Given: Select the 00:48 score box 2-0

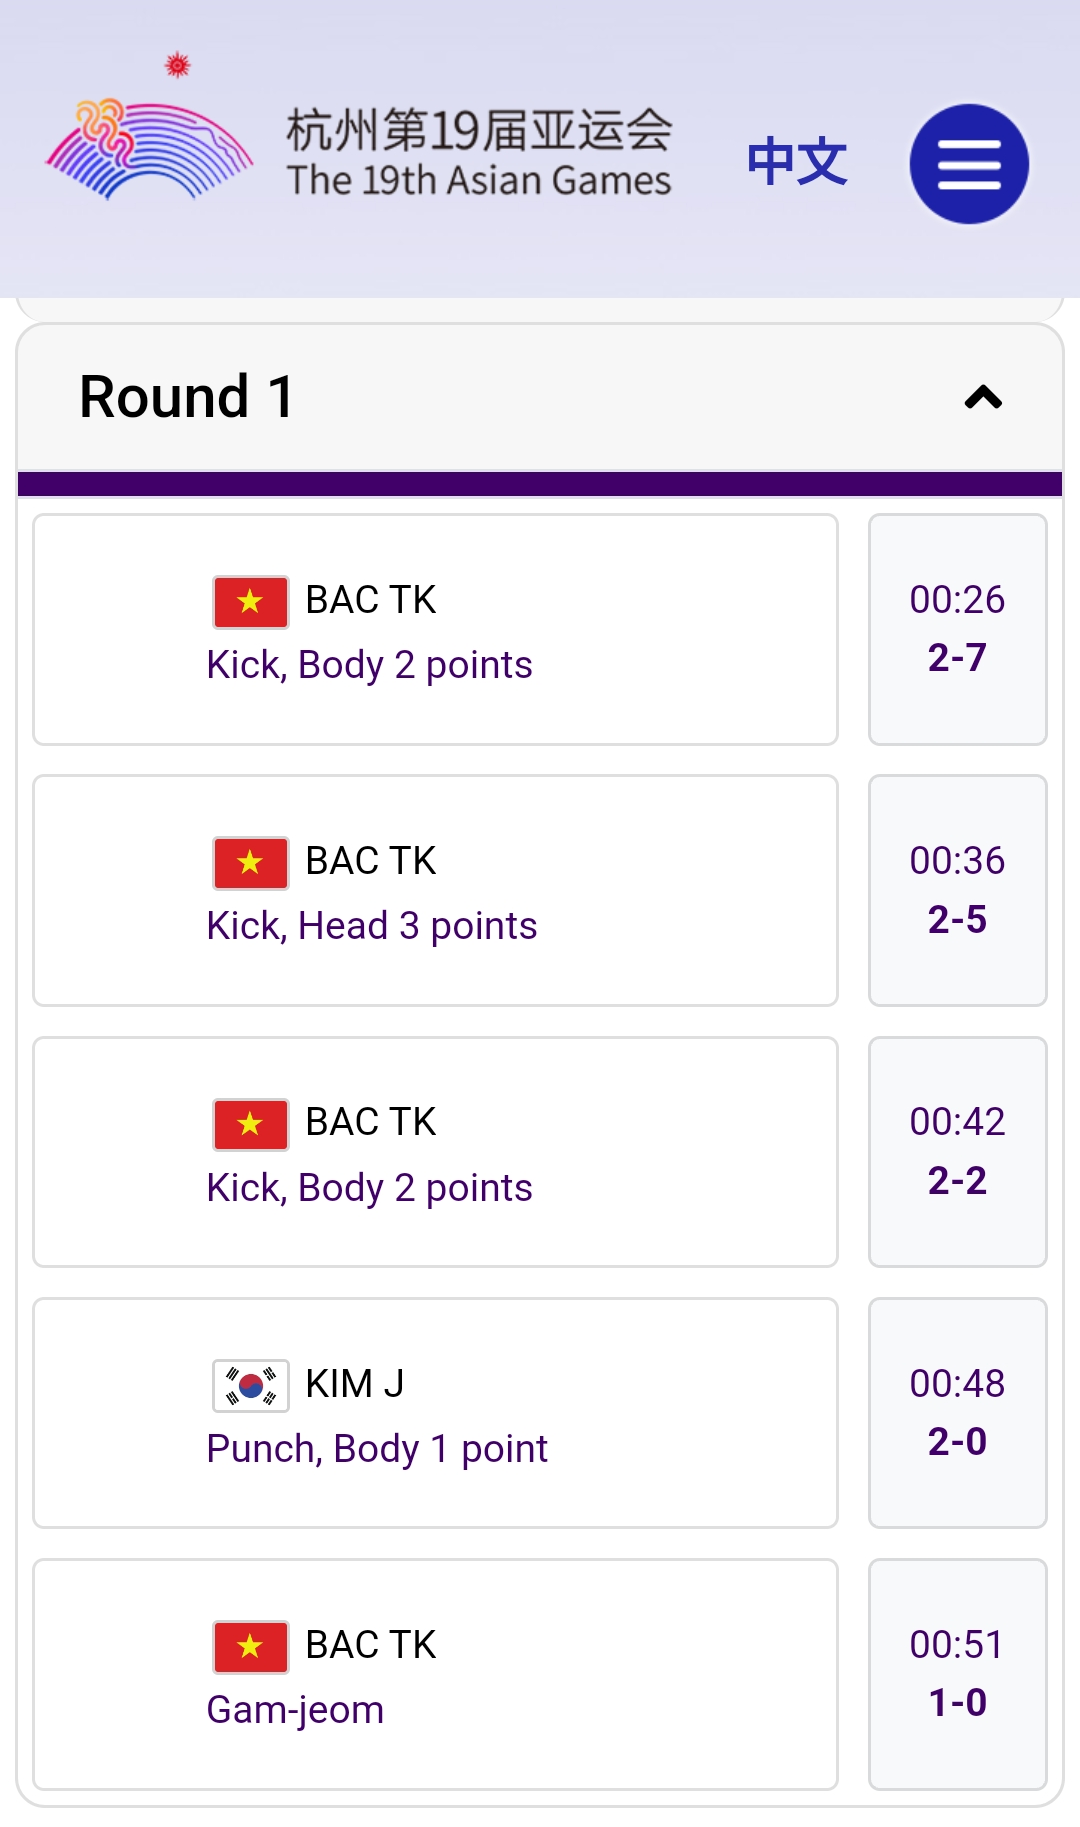Looking at the screenshot, I should 958,1413.
